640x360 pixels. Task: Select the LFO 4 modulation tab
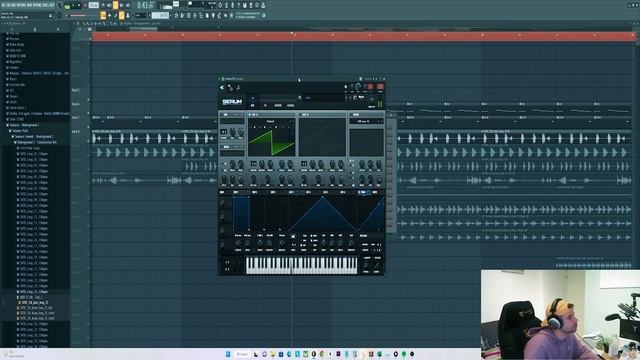pos(342,192)
